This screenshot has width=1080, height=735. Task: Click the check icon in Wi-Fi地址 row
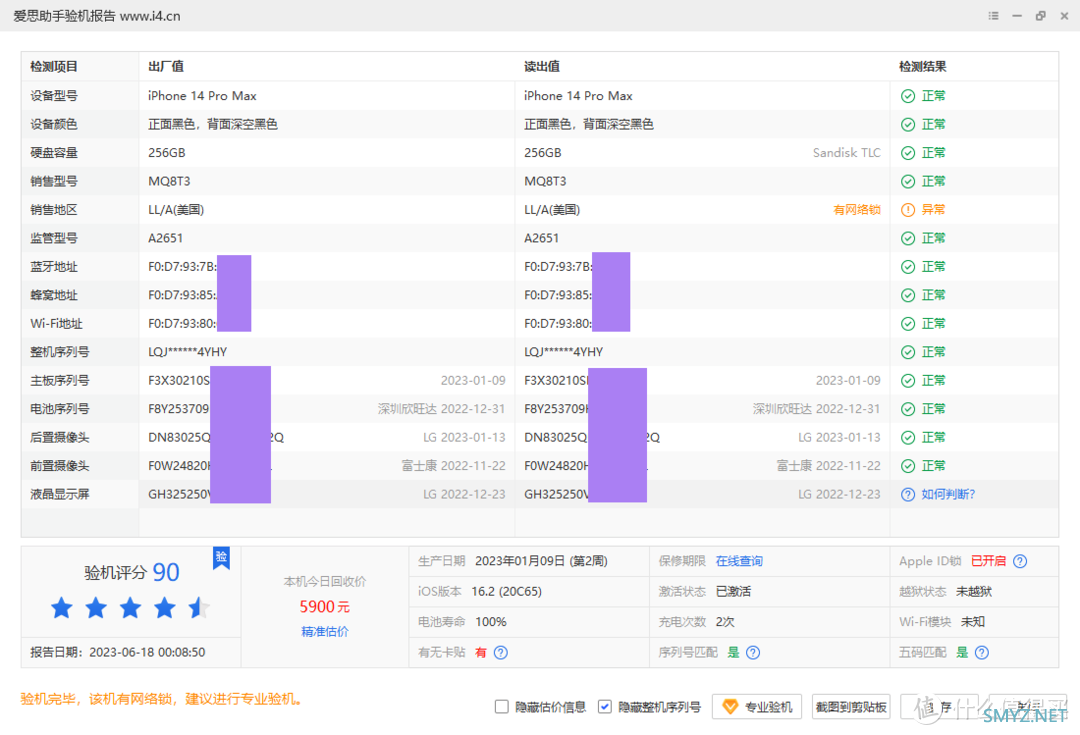[x=908, y=324]
